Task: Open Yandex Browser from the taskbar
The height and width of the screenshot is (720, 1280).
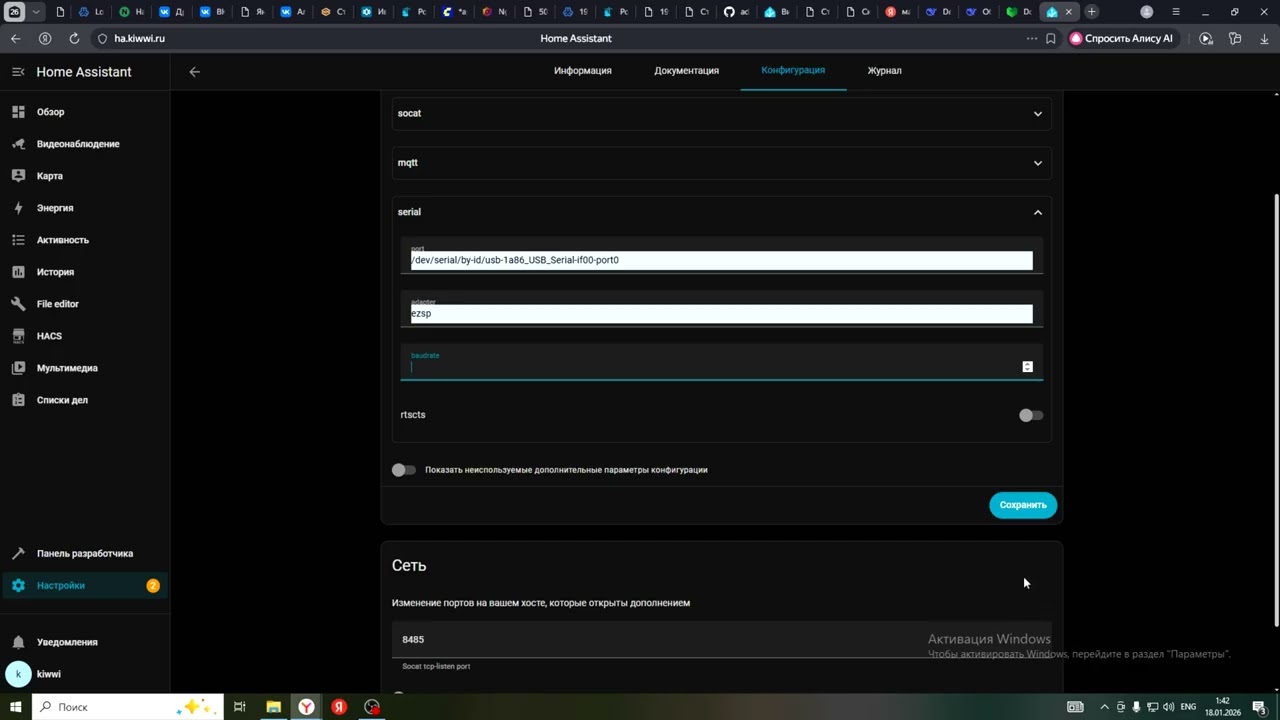Action: pyautogui.click(x=306, y=707)
